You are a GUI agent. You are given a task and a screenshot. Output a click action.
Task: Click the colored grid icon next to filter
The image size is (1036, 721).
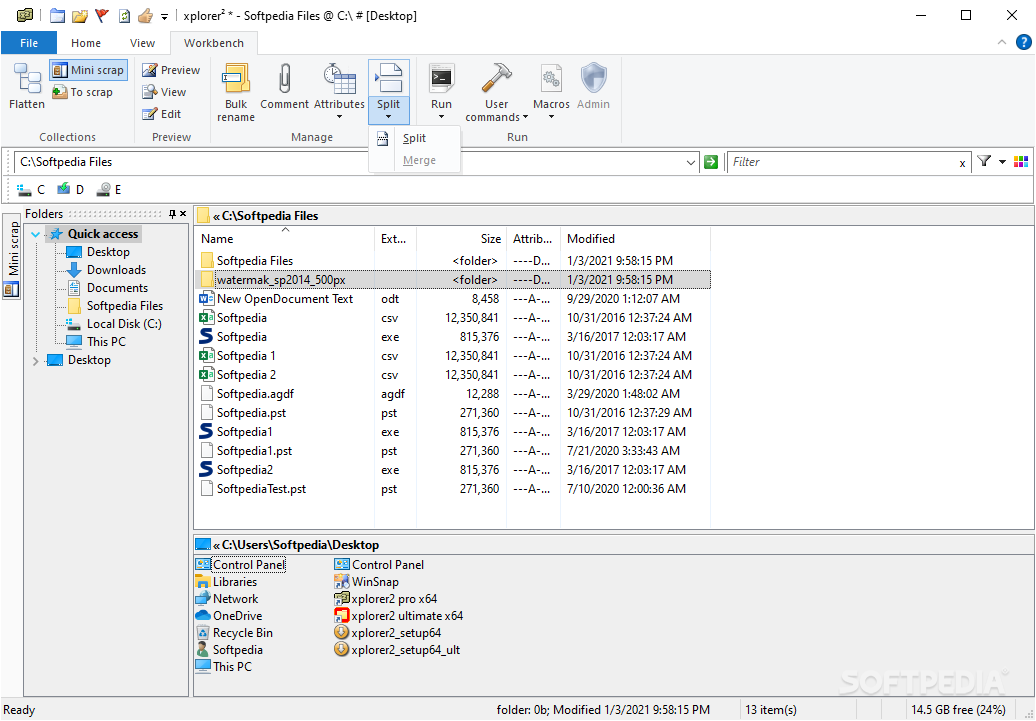(x=1021, y=162)
